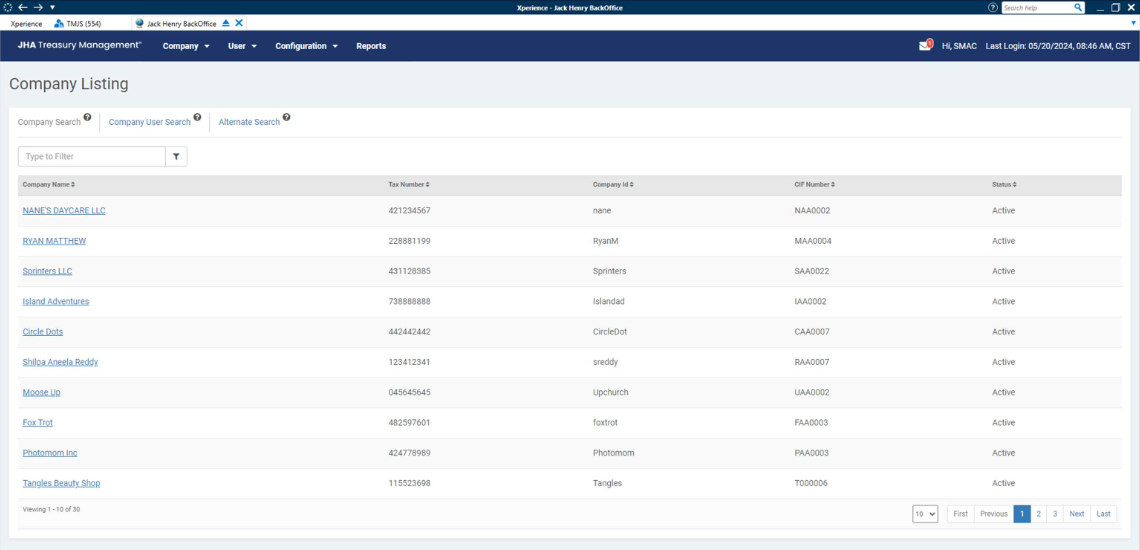
Task: Click the magnifier icon in Search help
Action: 1078,7
